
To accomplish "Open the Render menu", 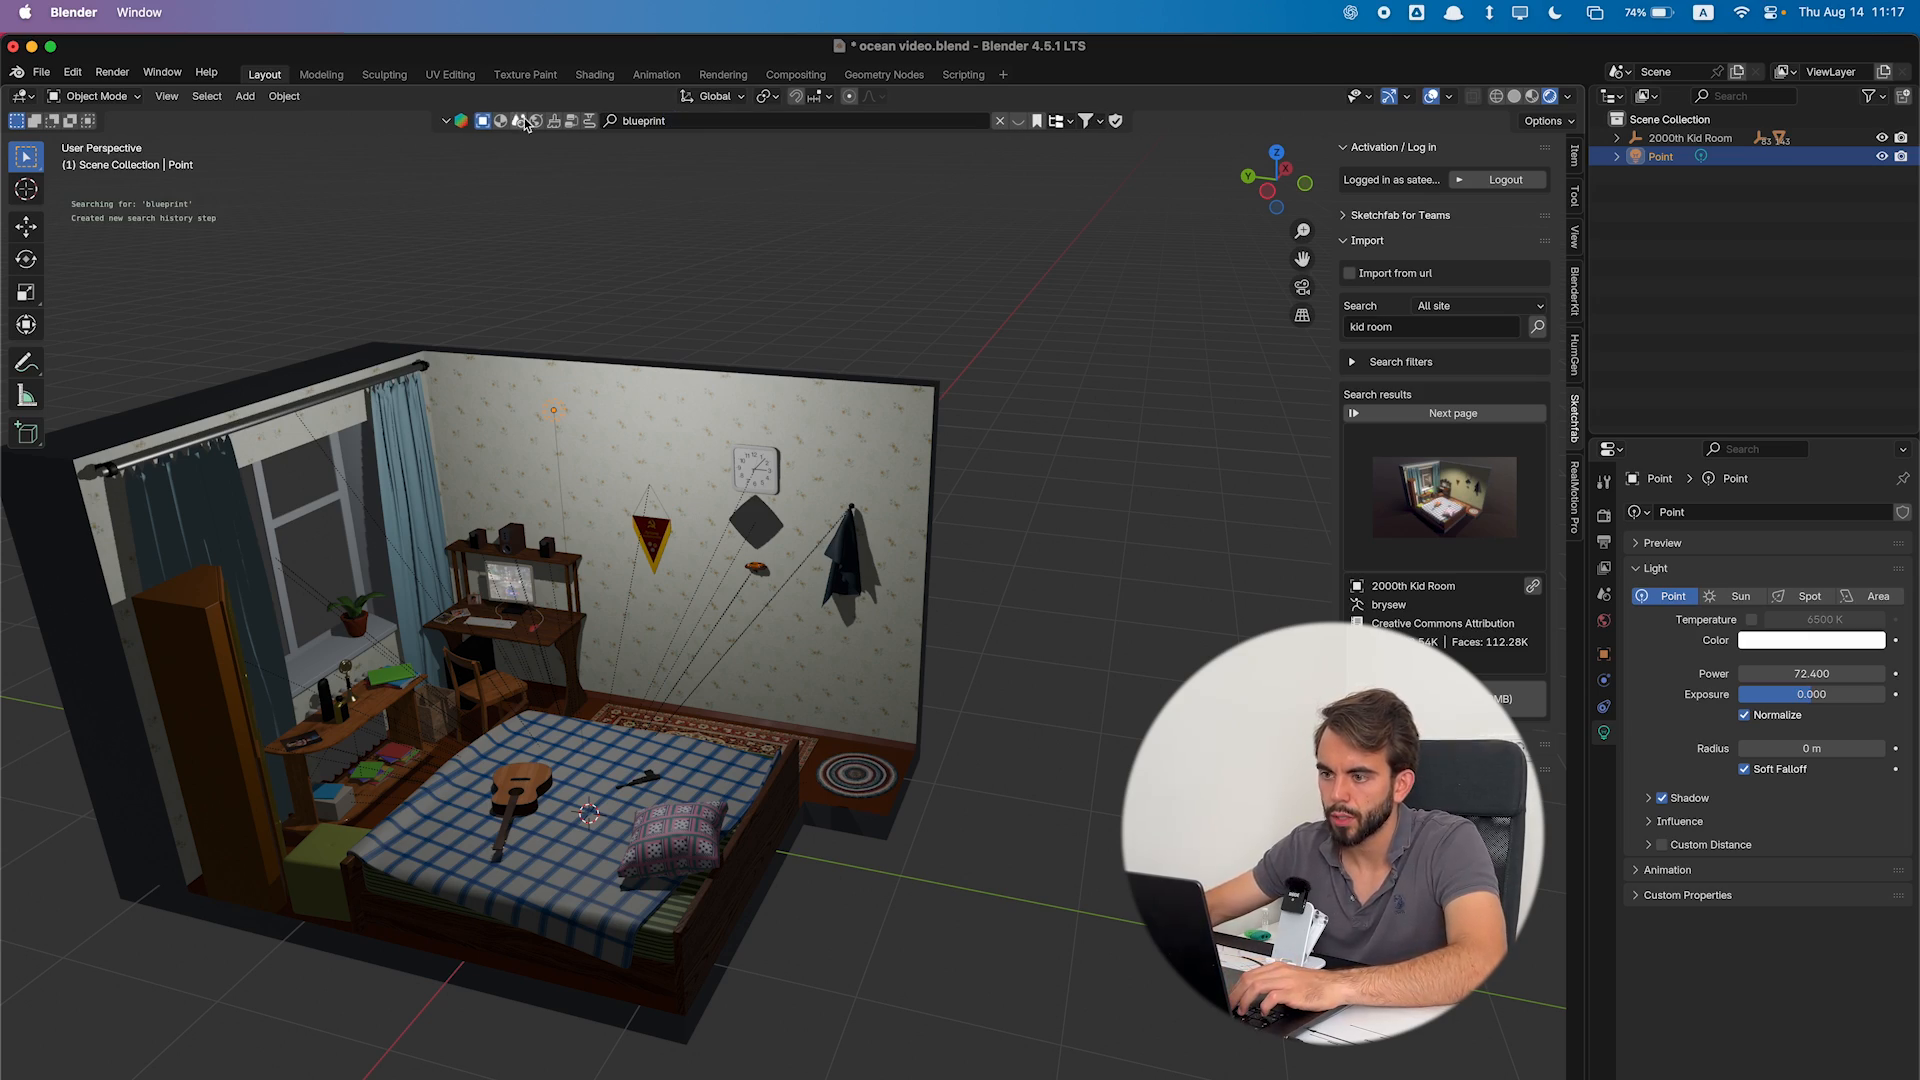I will coord(112,72).
